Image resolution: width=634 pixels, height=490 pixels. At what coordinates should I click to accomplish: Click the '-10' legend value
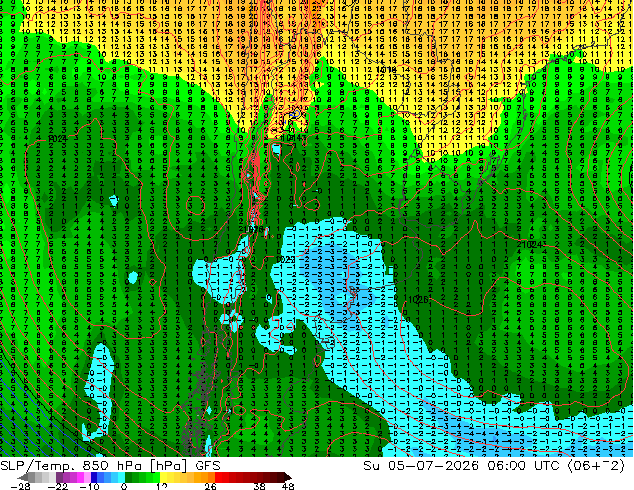pos(89,486)
